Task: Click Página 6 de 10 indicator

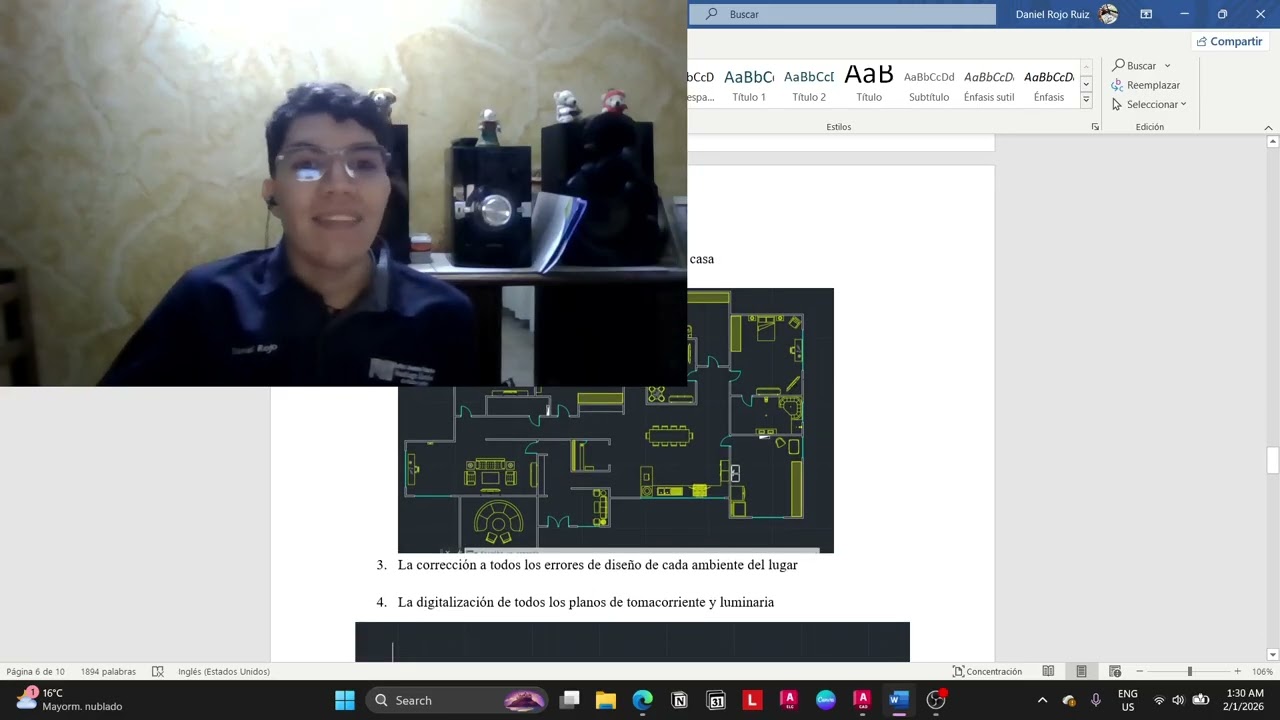Action: tap(35, 671)
